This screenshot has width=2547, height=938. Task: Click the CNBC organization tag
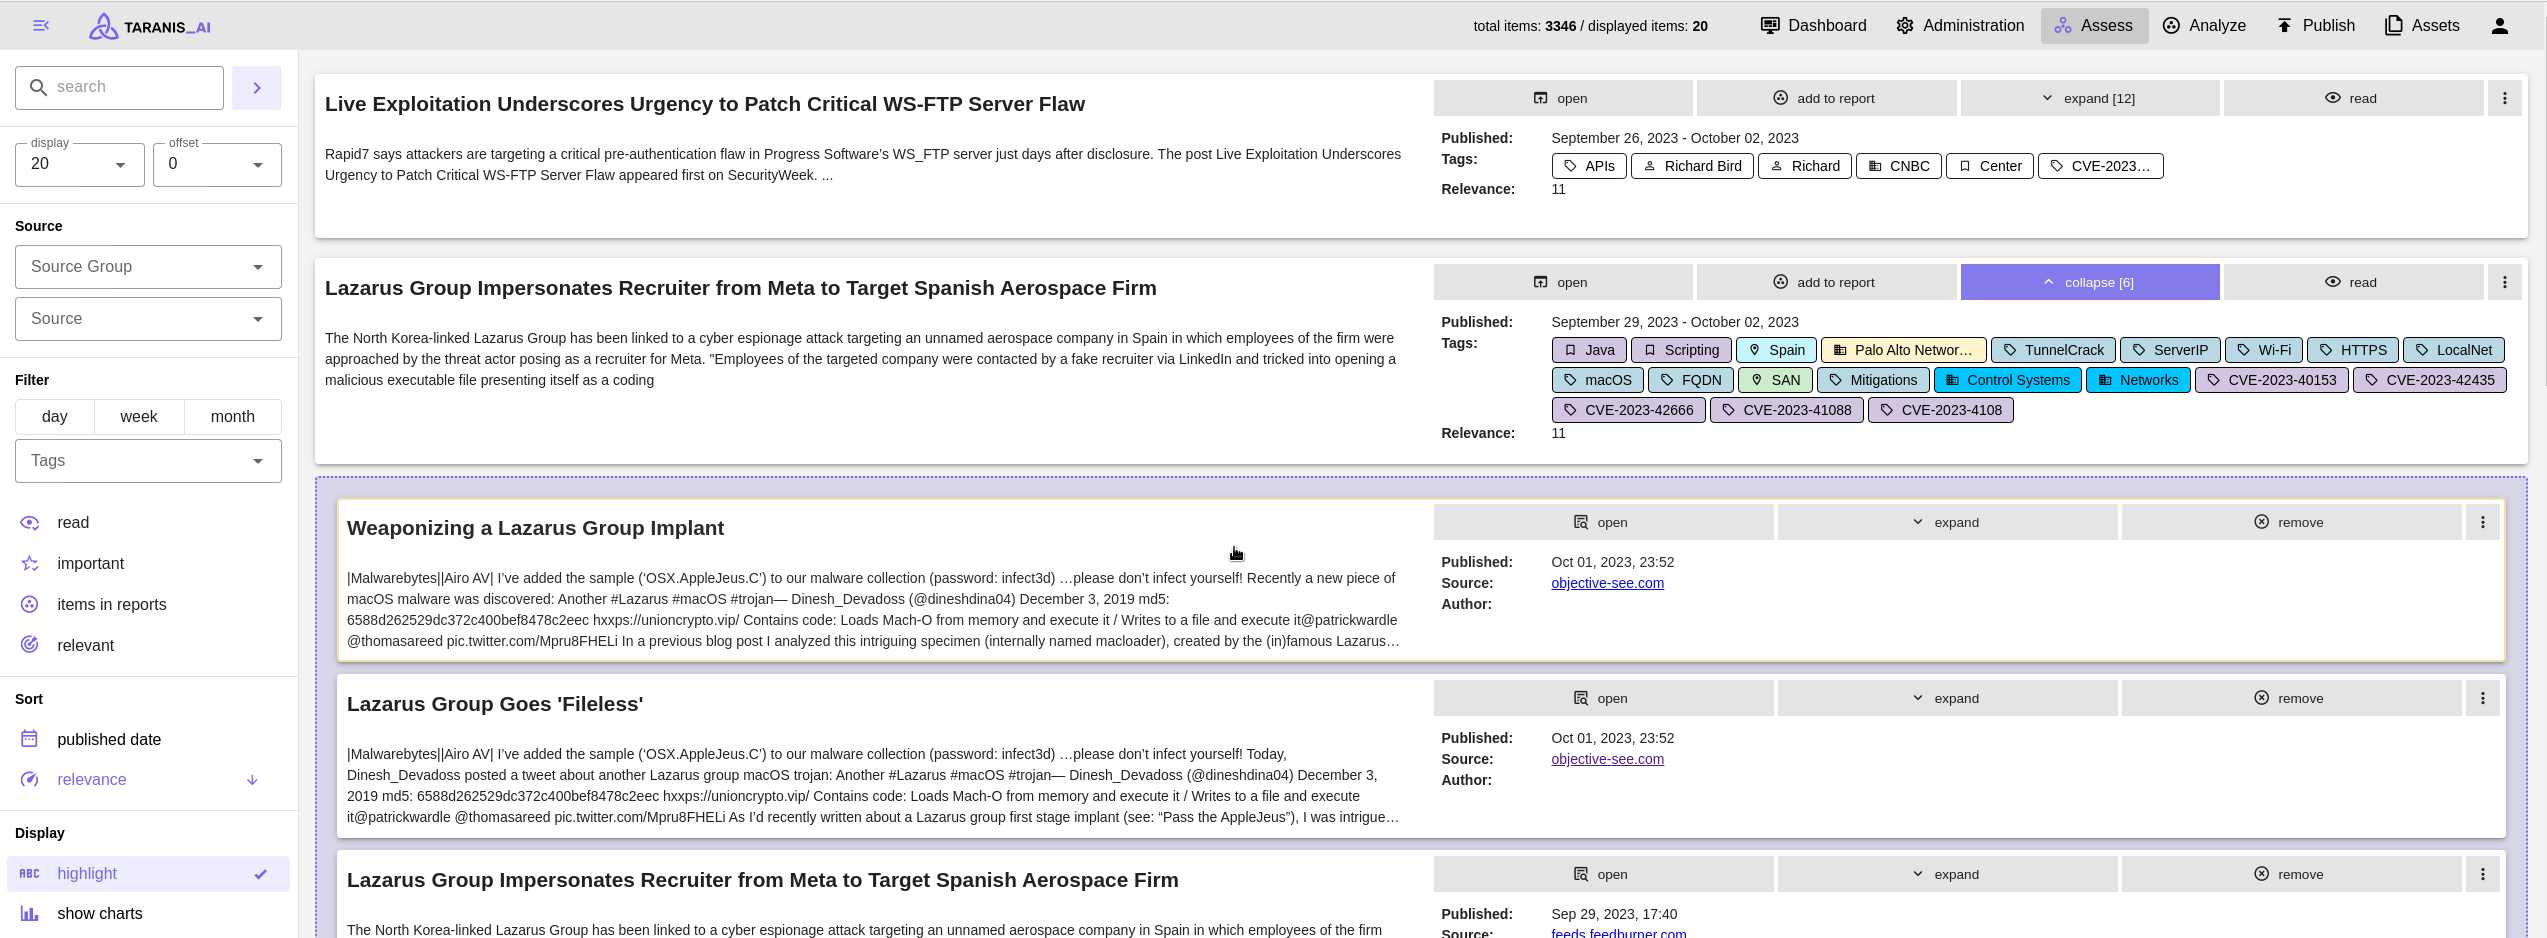pyautogui.click(x=1898, y=166)
